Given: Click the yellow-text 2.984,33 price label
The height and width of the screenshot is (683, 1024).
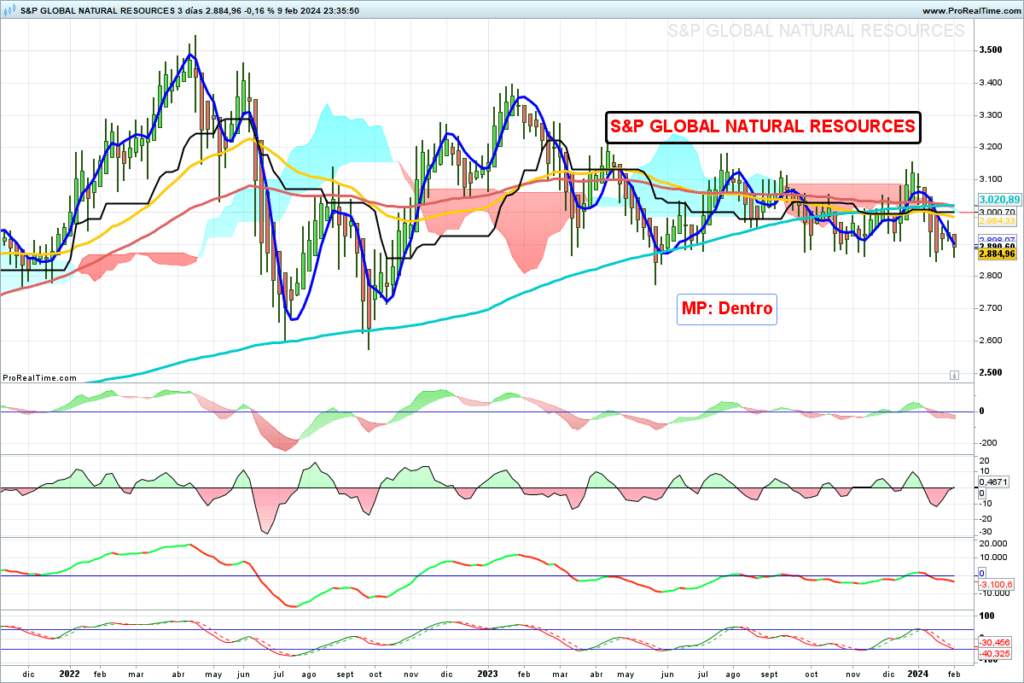Looking at the screenshot, I should pyautogui.click(x=997, y=221).
